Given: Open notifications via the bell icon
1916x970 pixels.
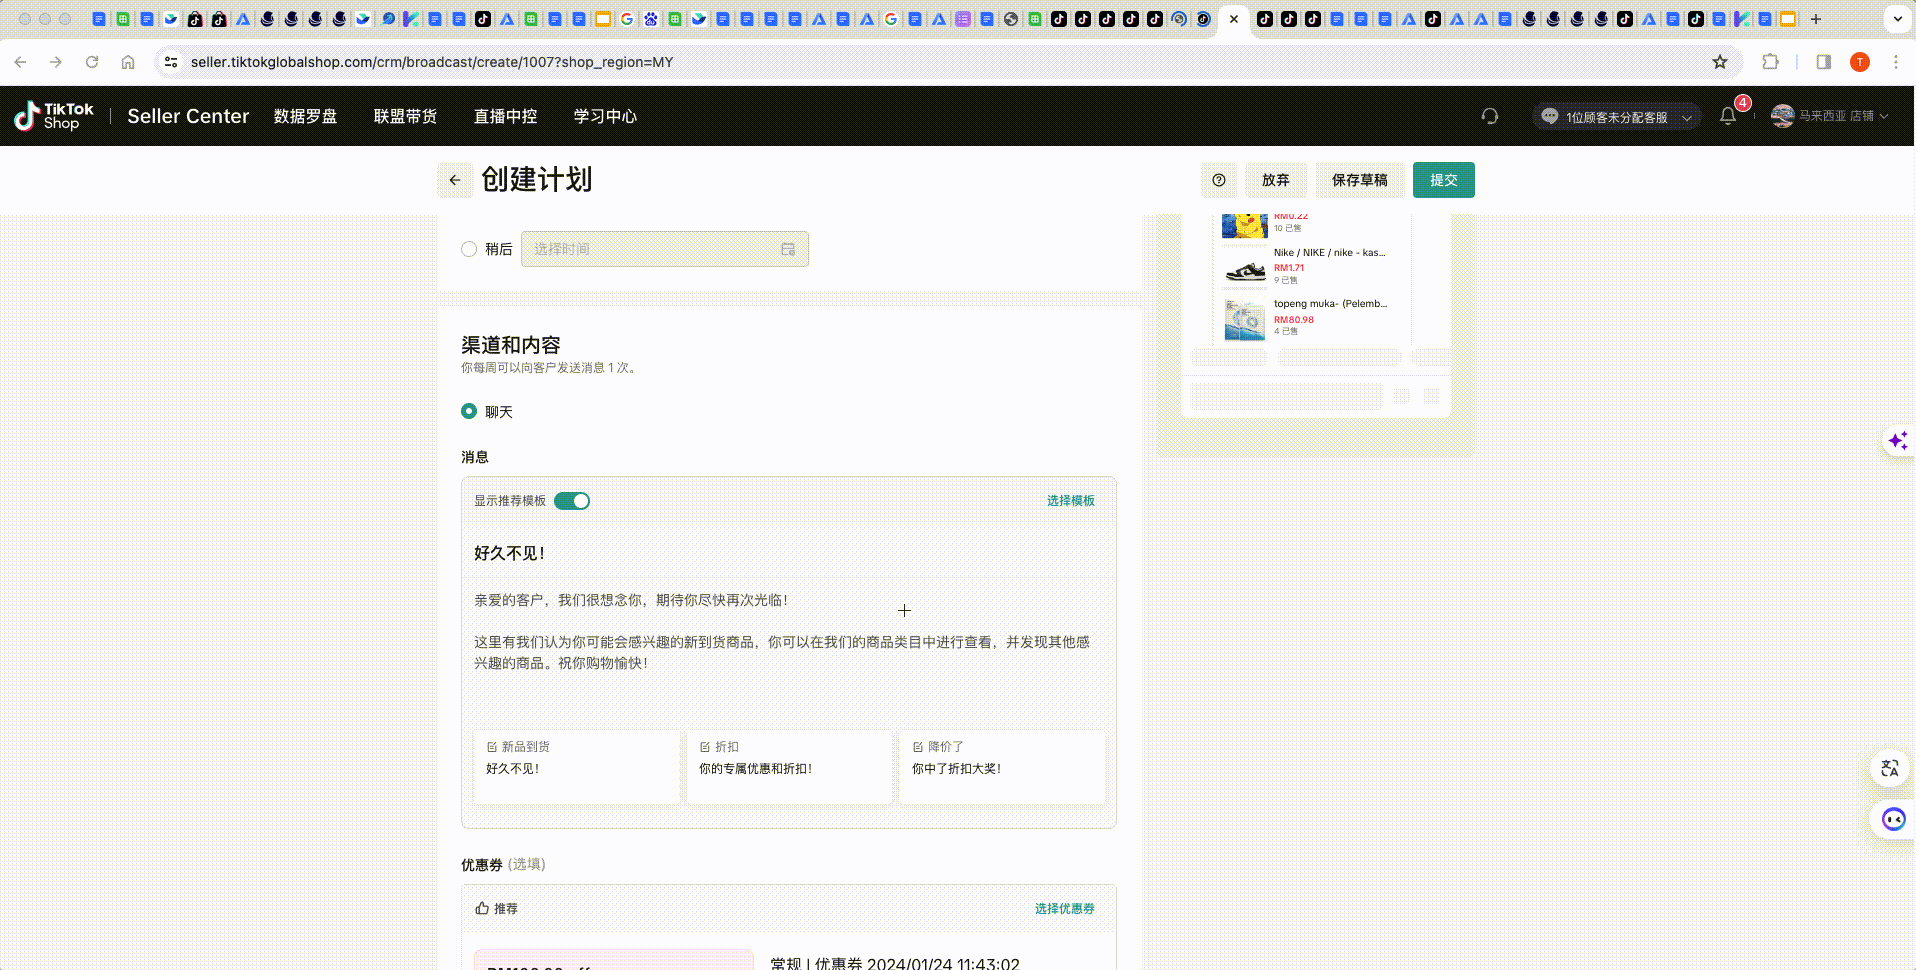Looking at the screenshot, I should [x=1728, y=116].
